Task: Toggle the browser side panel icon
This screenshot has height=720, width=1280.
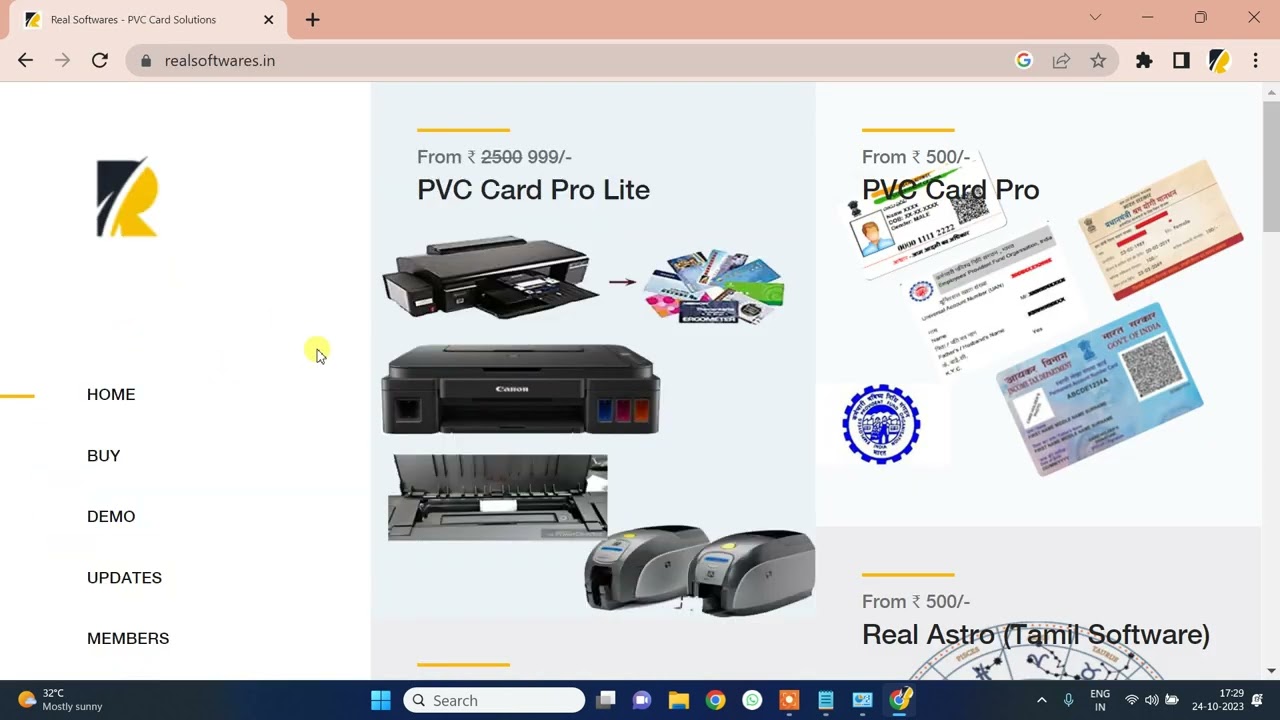Action: tap(1181, 61)
